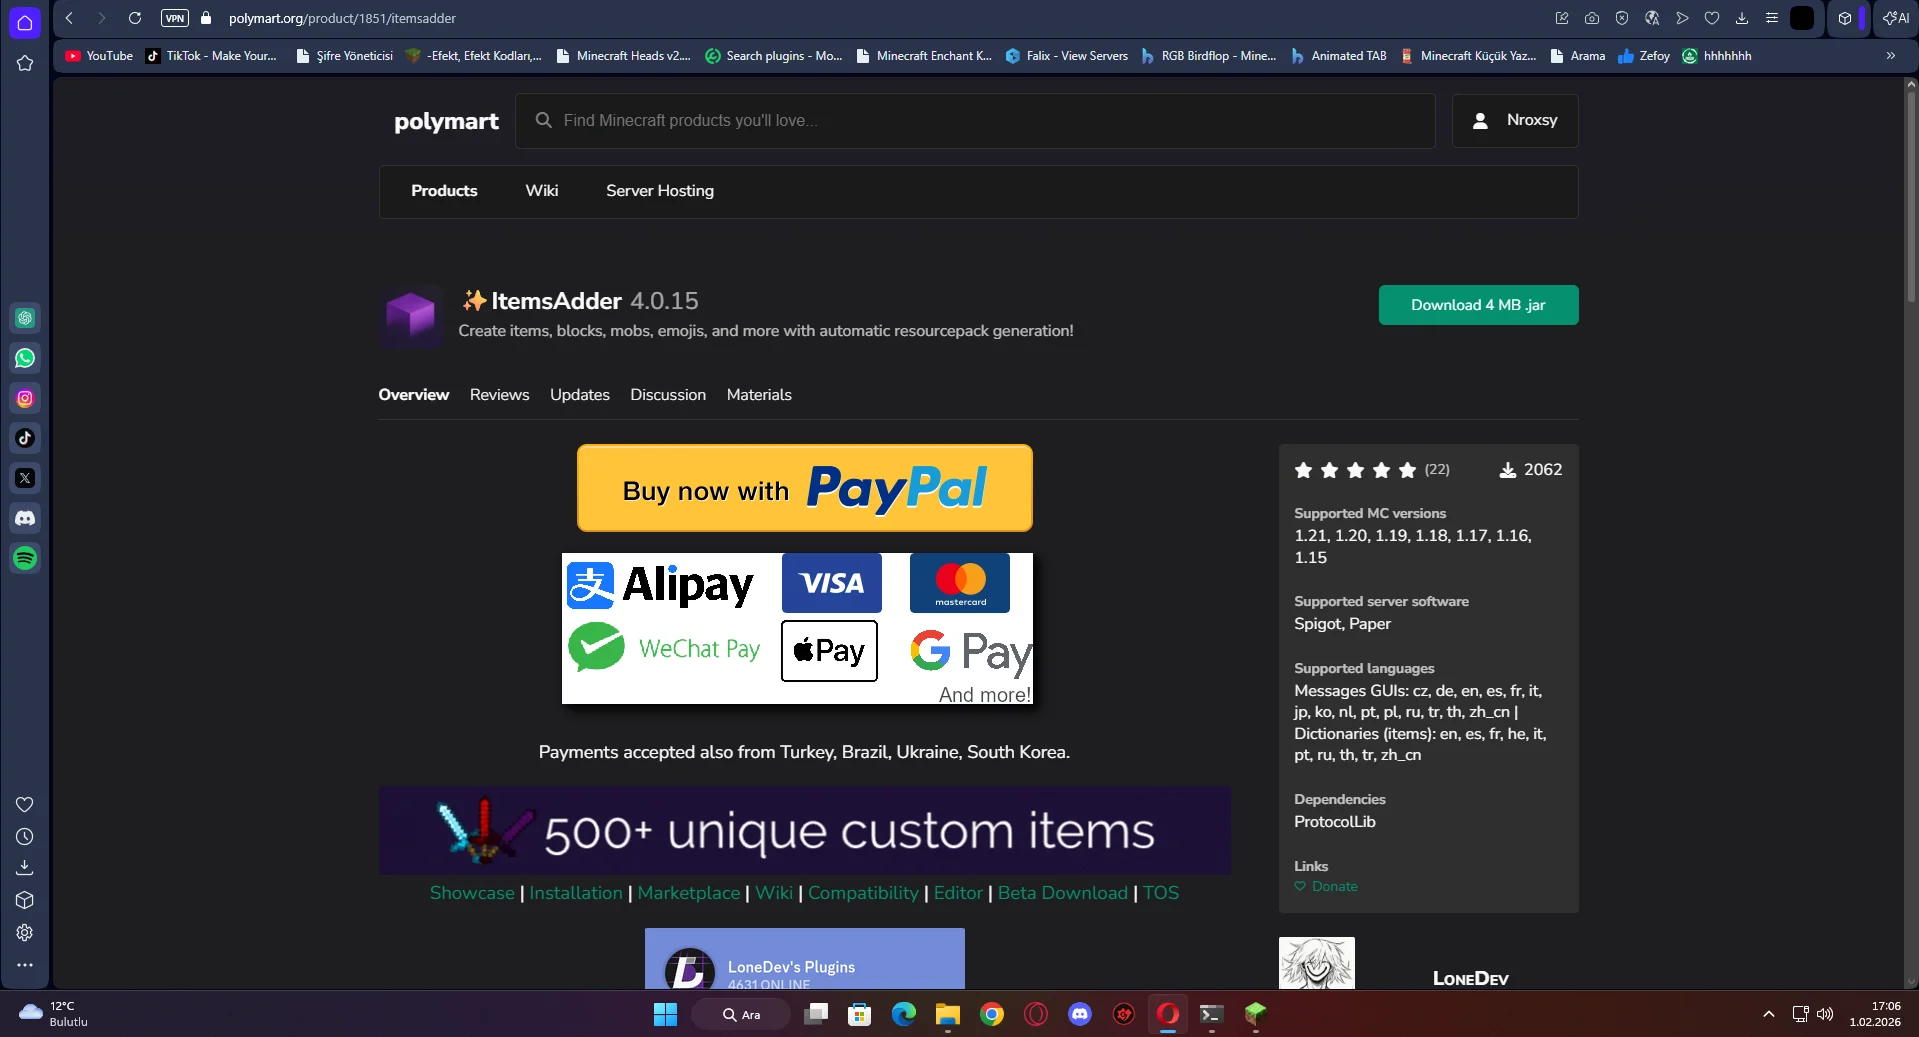Viewport: 1919px width, 1037px height.
Task: Open sidebar downloads icon
Action: pos(25,868)
